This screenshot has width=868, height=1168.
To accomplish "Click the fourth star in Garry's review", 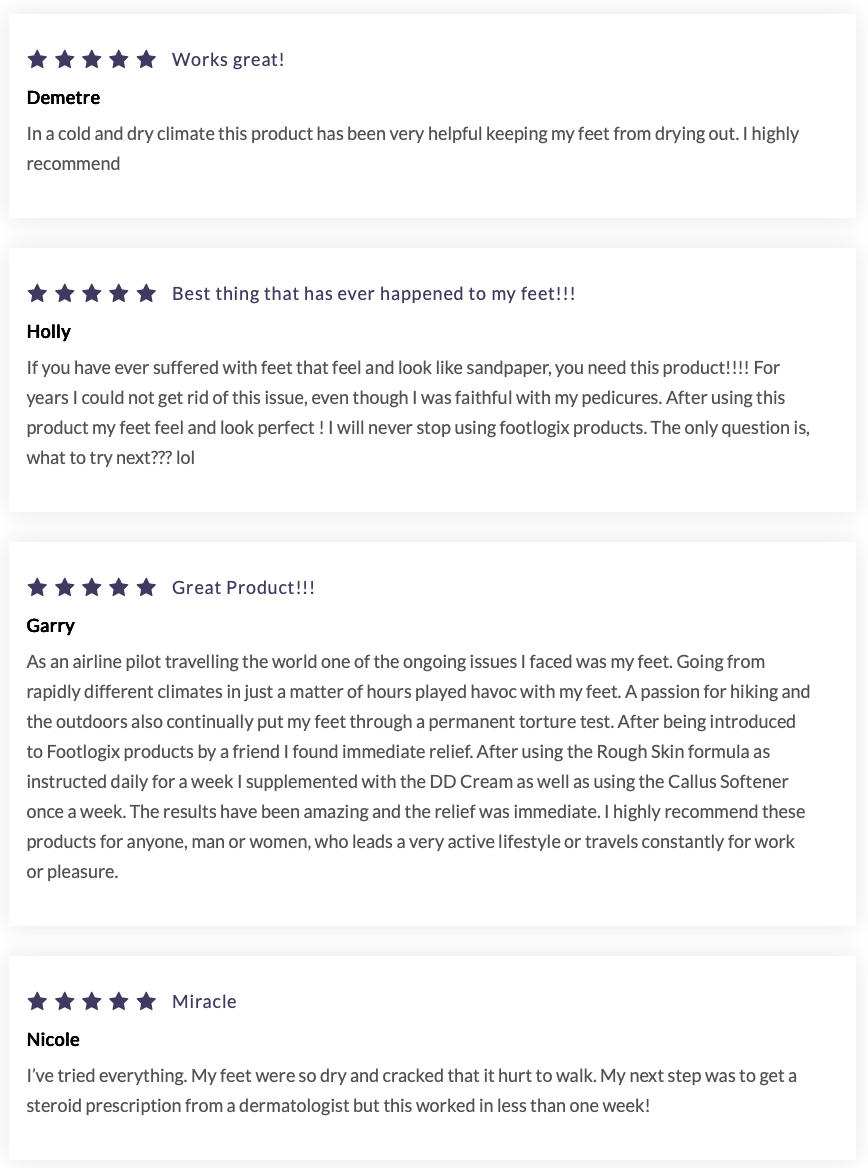I will pyautogui.click(x=119, y=587).
